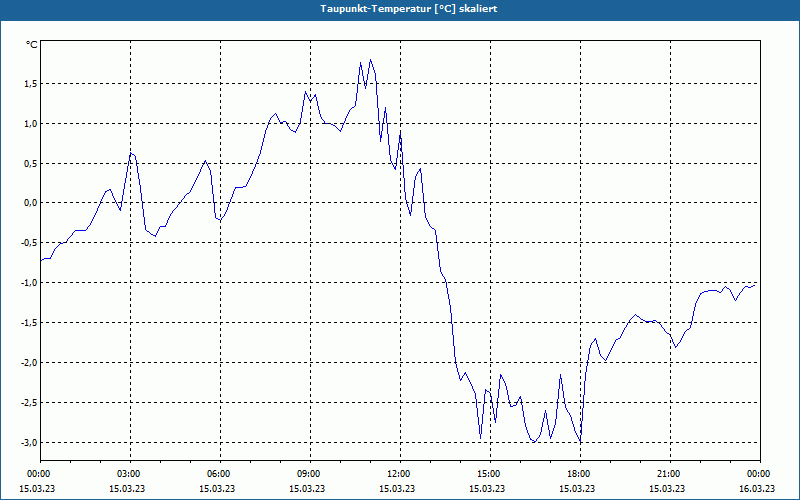This screenshot has height=500, width=800.
Task: Click the -2,5 y-axis value
Action: 30,403
